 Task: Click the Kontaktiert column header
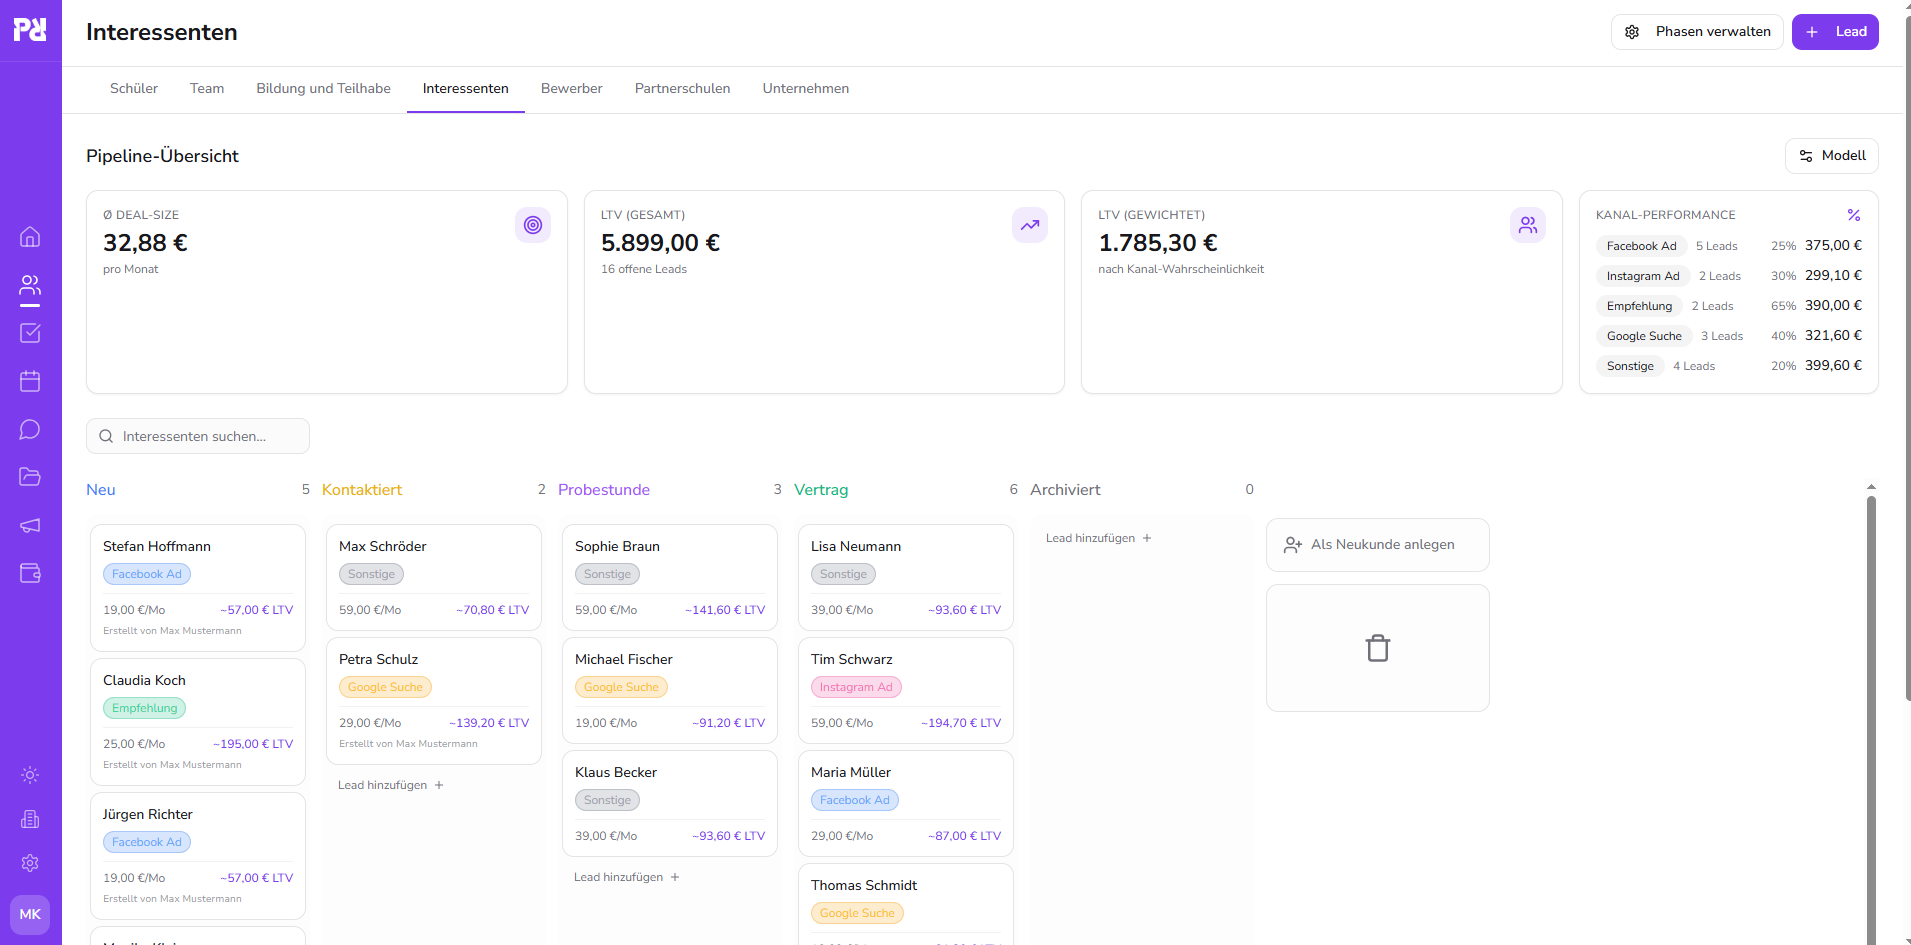(362, 490)
